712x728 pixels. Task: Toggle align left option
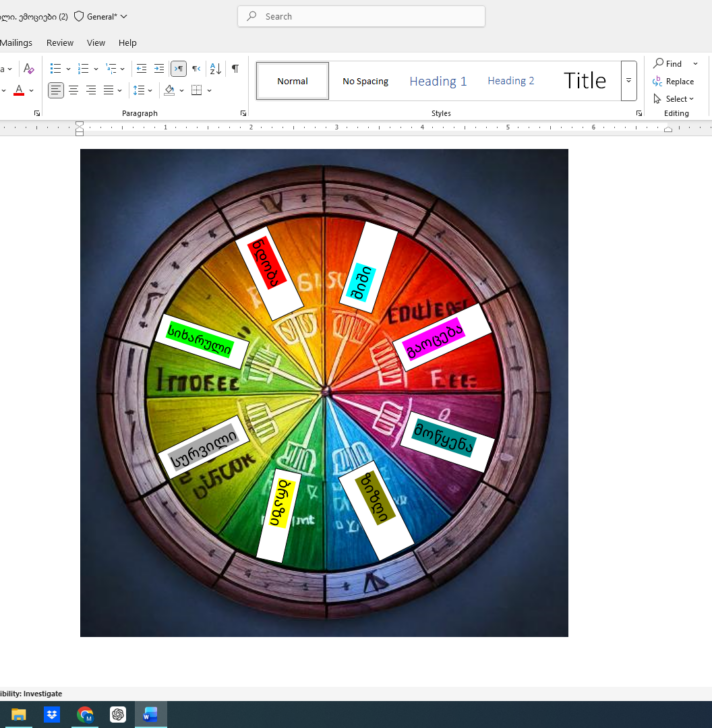[x=56, y=90]
